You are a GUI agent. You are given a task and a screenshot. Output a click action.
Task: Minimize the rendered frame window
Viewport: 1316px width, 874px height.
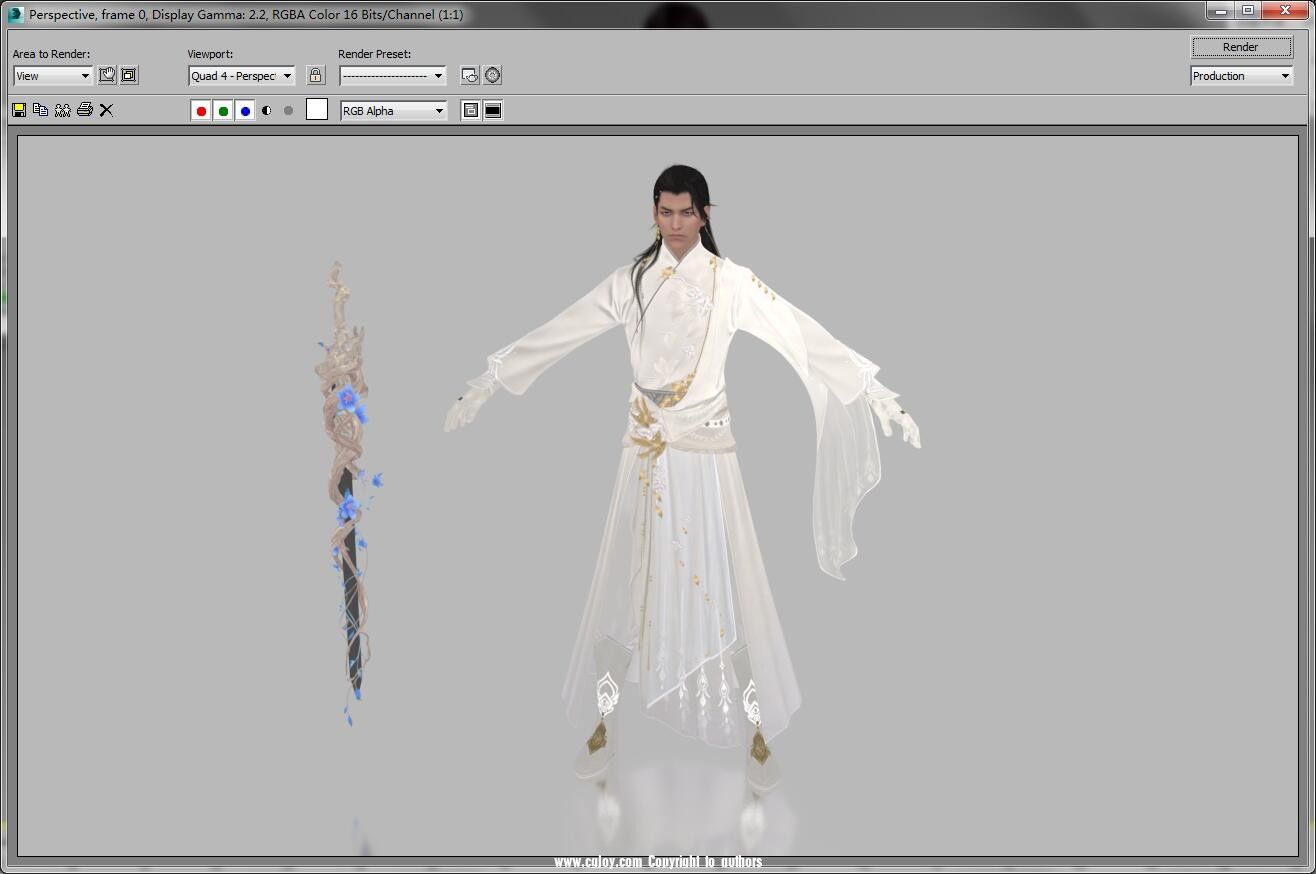tap(1219, 11)
